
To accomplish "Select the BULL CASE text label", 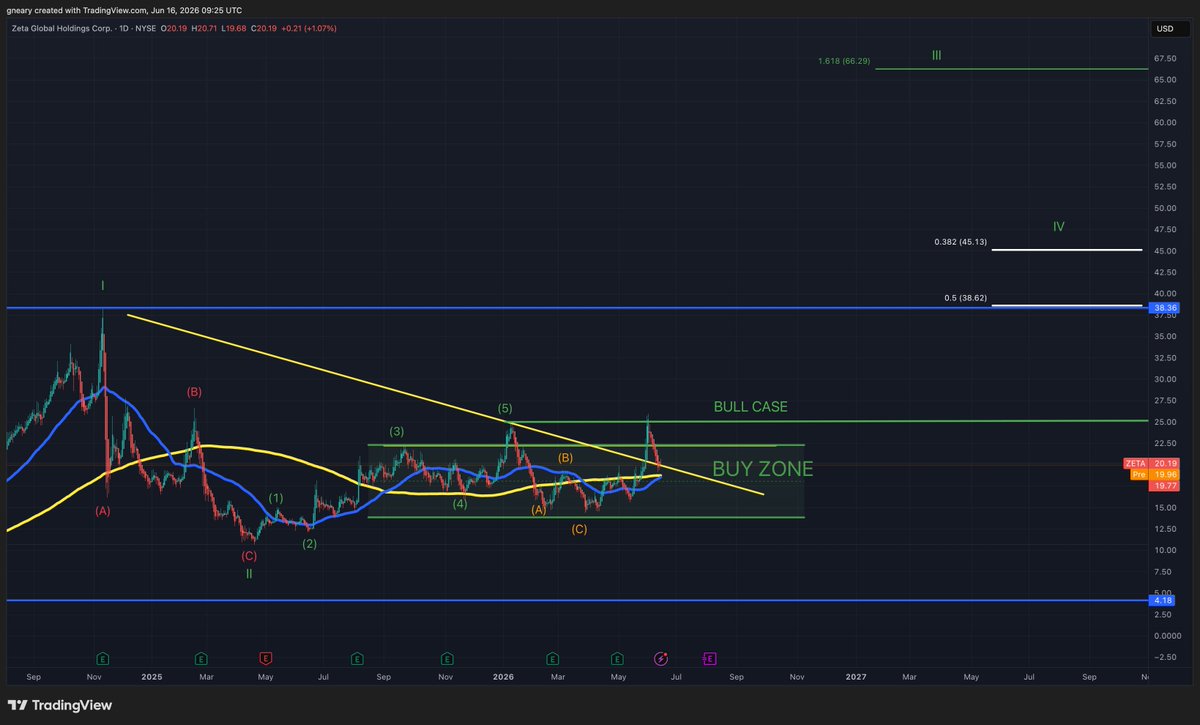I will (x=750, y=407).
